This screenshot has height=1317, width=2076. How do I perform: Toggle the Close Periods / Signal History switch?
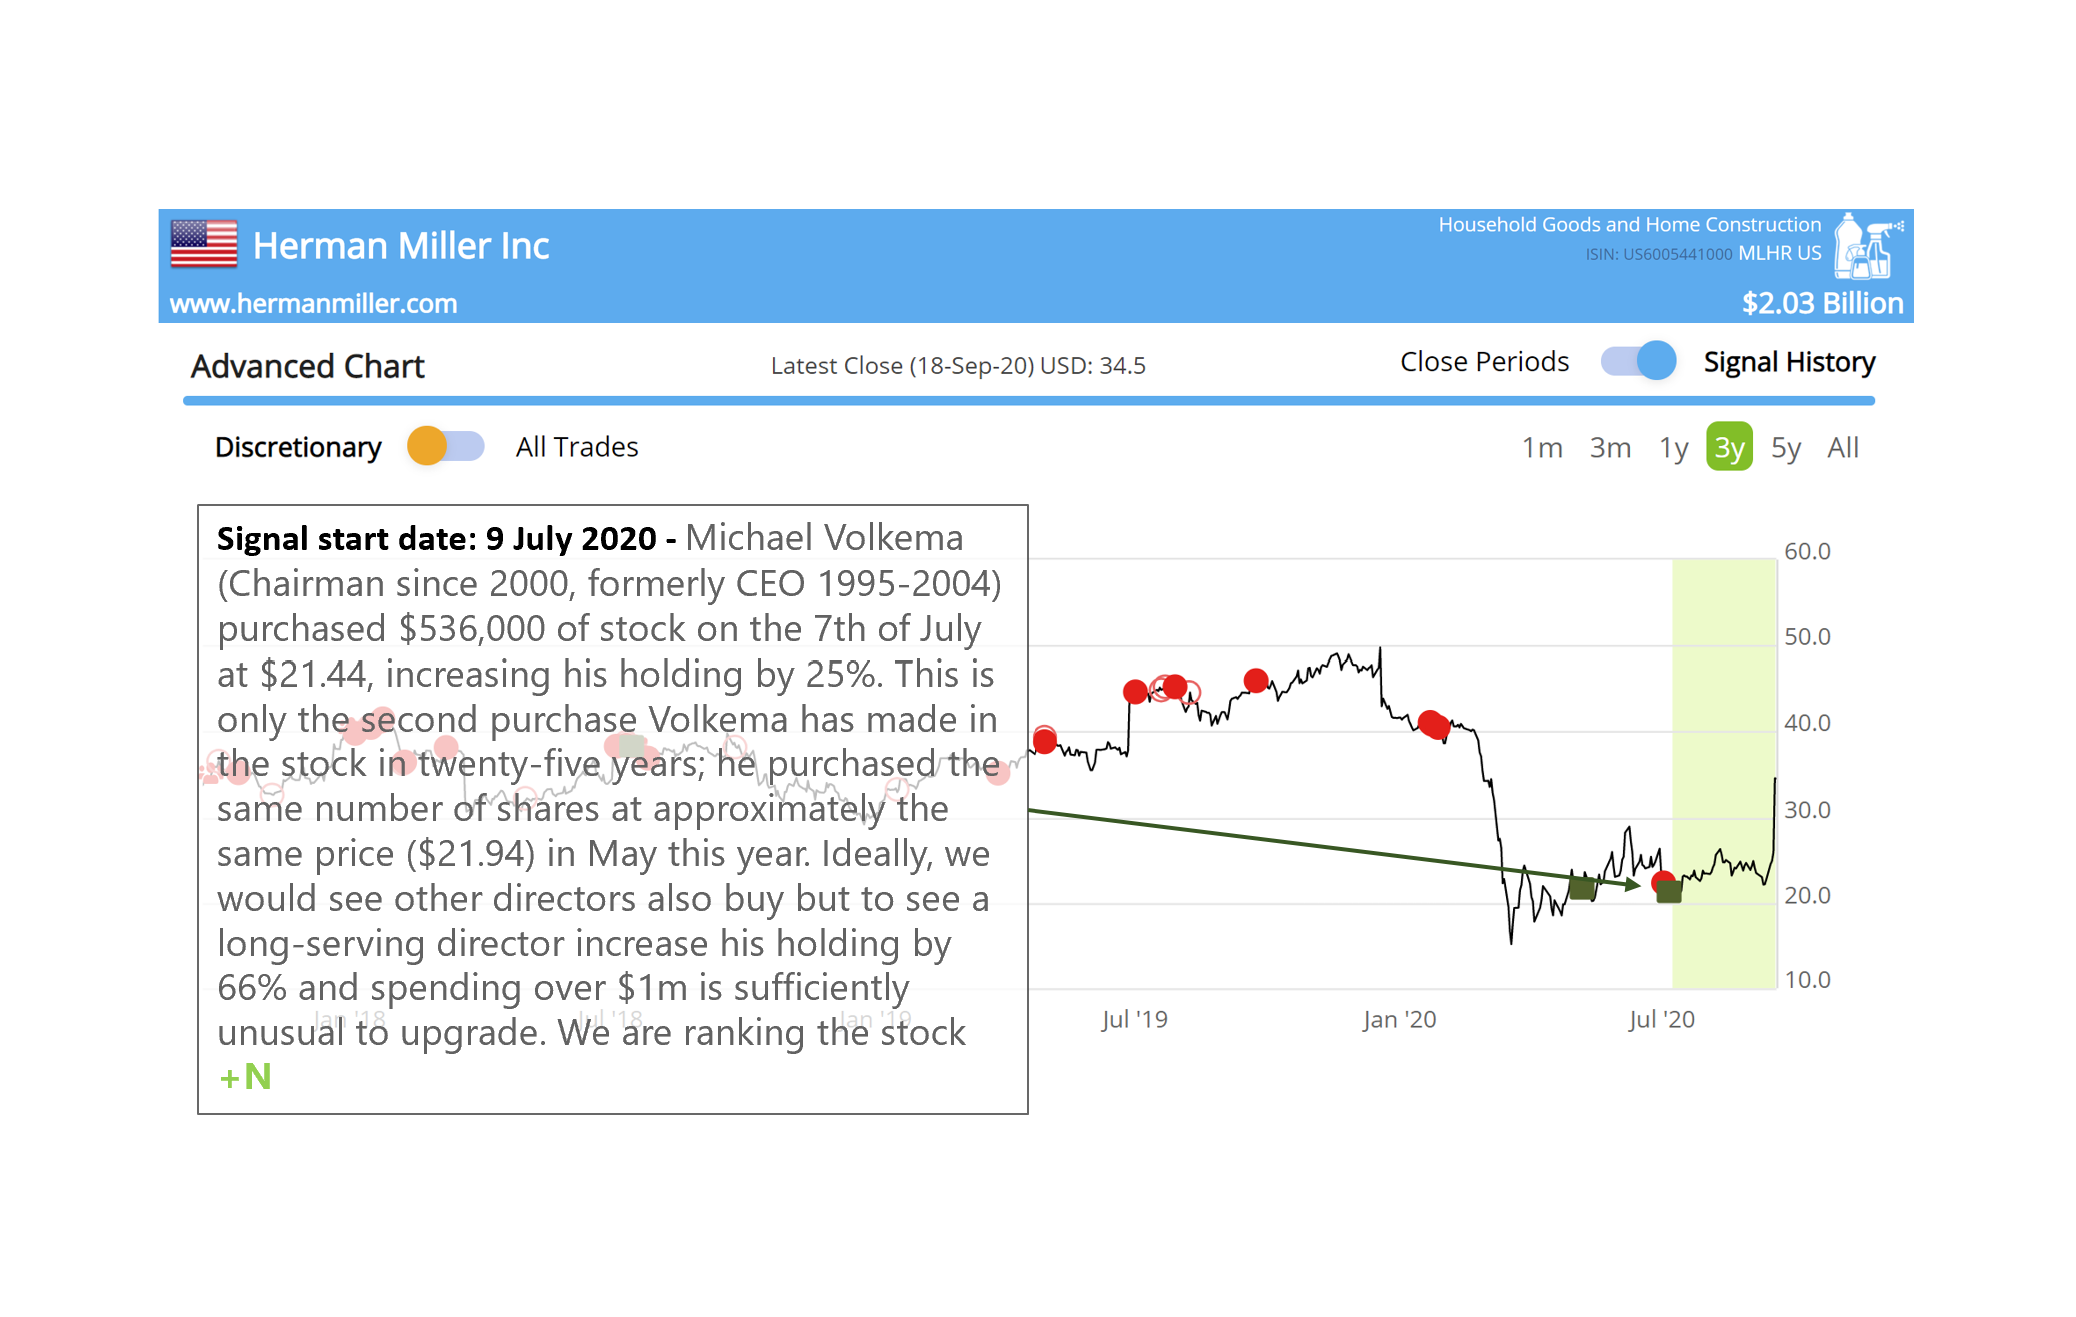1638,361
